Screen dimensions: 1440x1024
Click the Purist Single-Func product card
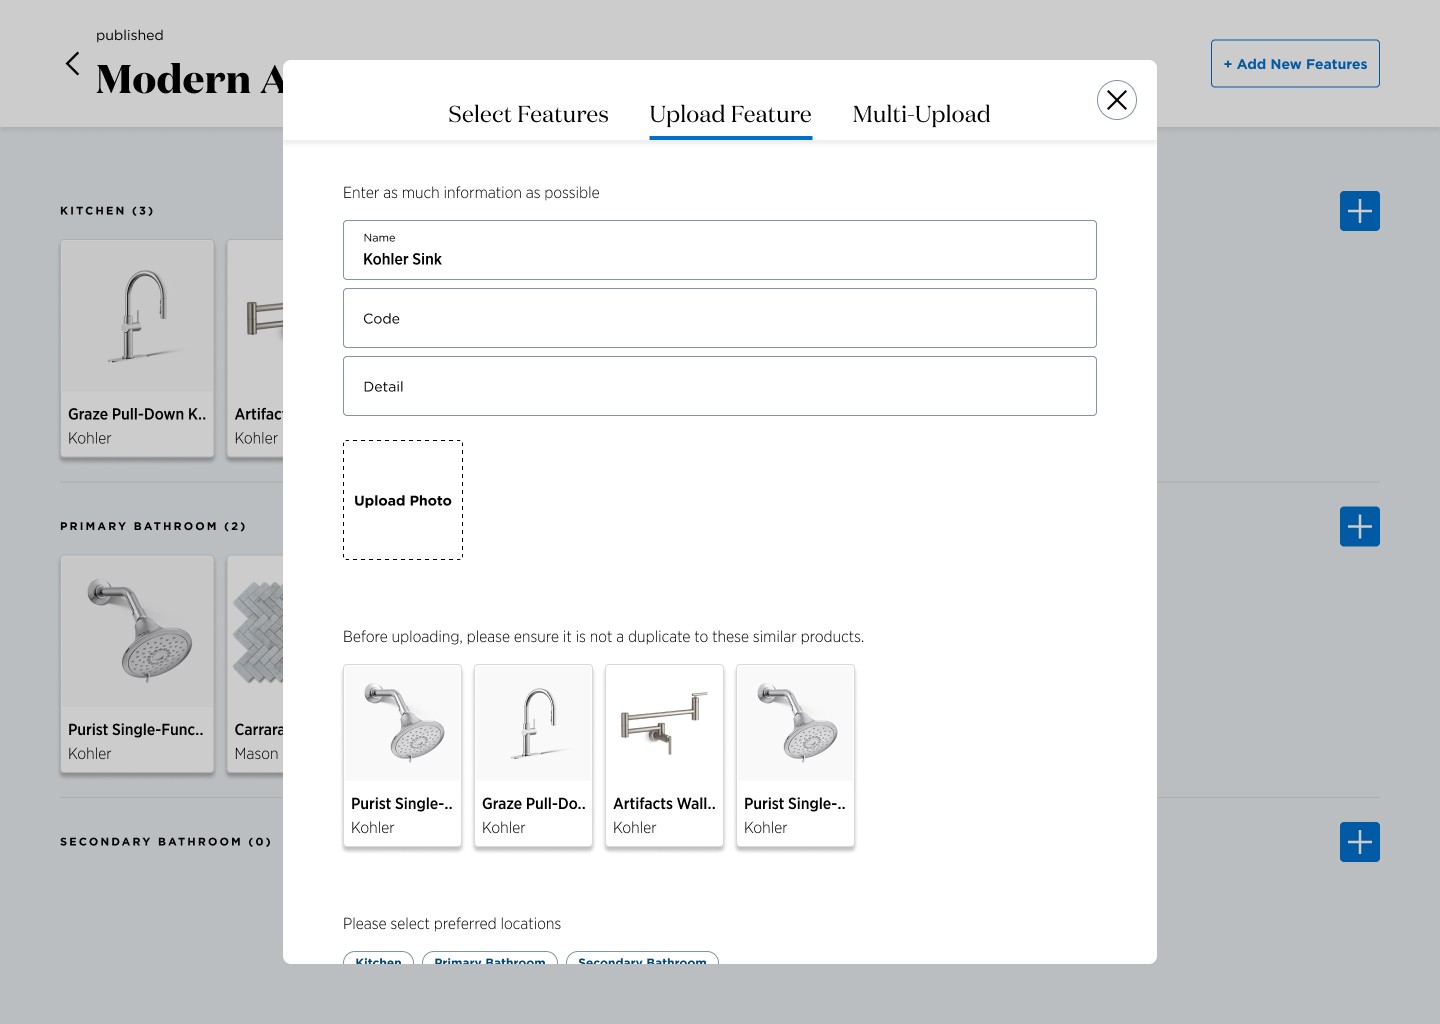point(137,663)
